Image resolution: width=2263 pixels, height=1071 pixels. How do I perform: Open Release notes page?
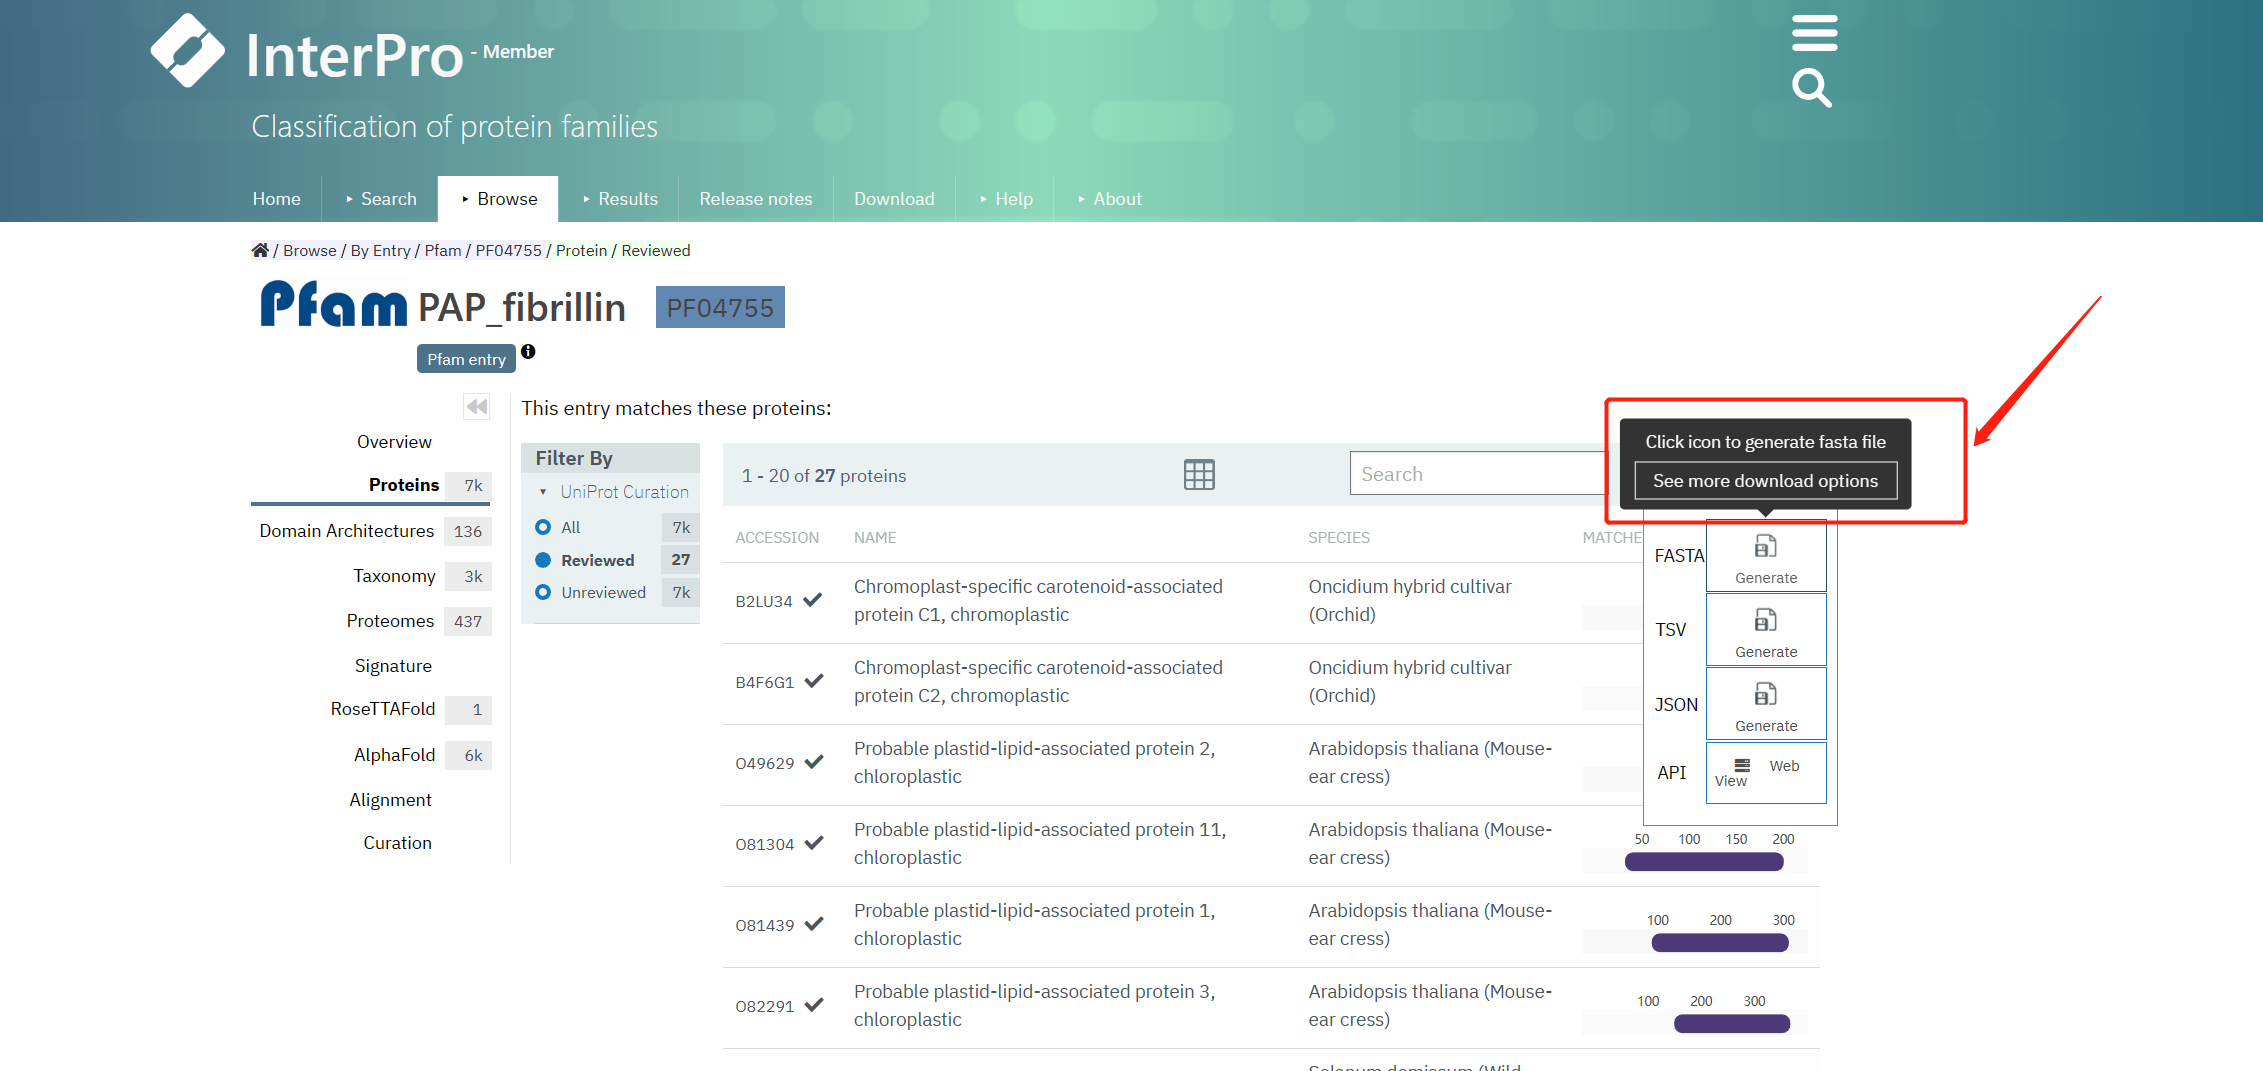pyautogui.click(x=756, y=199)
